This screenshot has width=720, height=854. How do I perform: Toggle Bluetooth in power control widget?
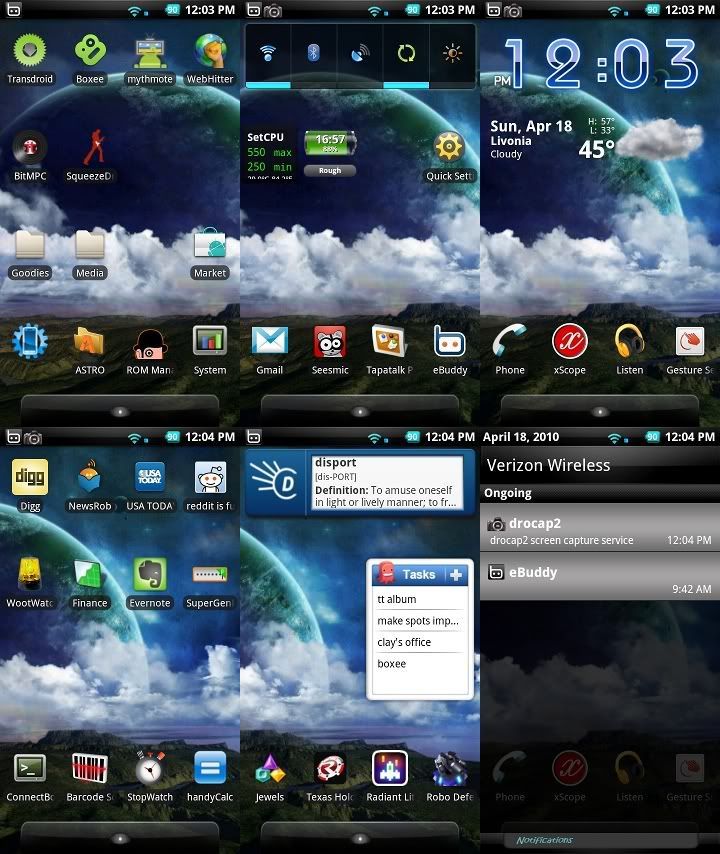pyautogui.click(x=314, y=56)
